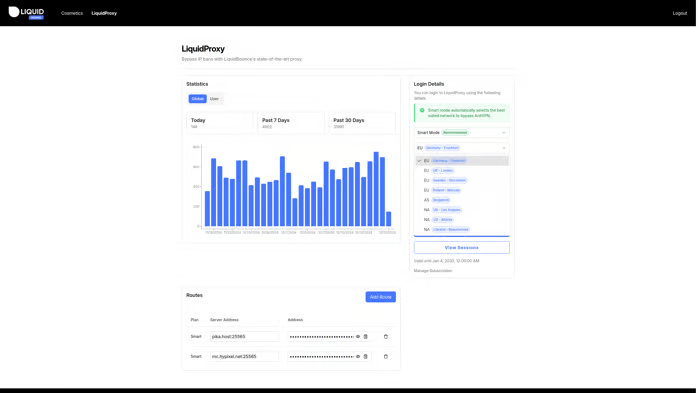The image size is (700, 393).
Task: Open the Cosmetics page from the header
Action: pyautogui.click(x=72, y=13)
